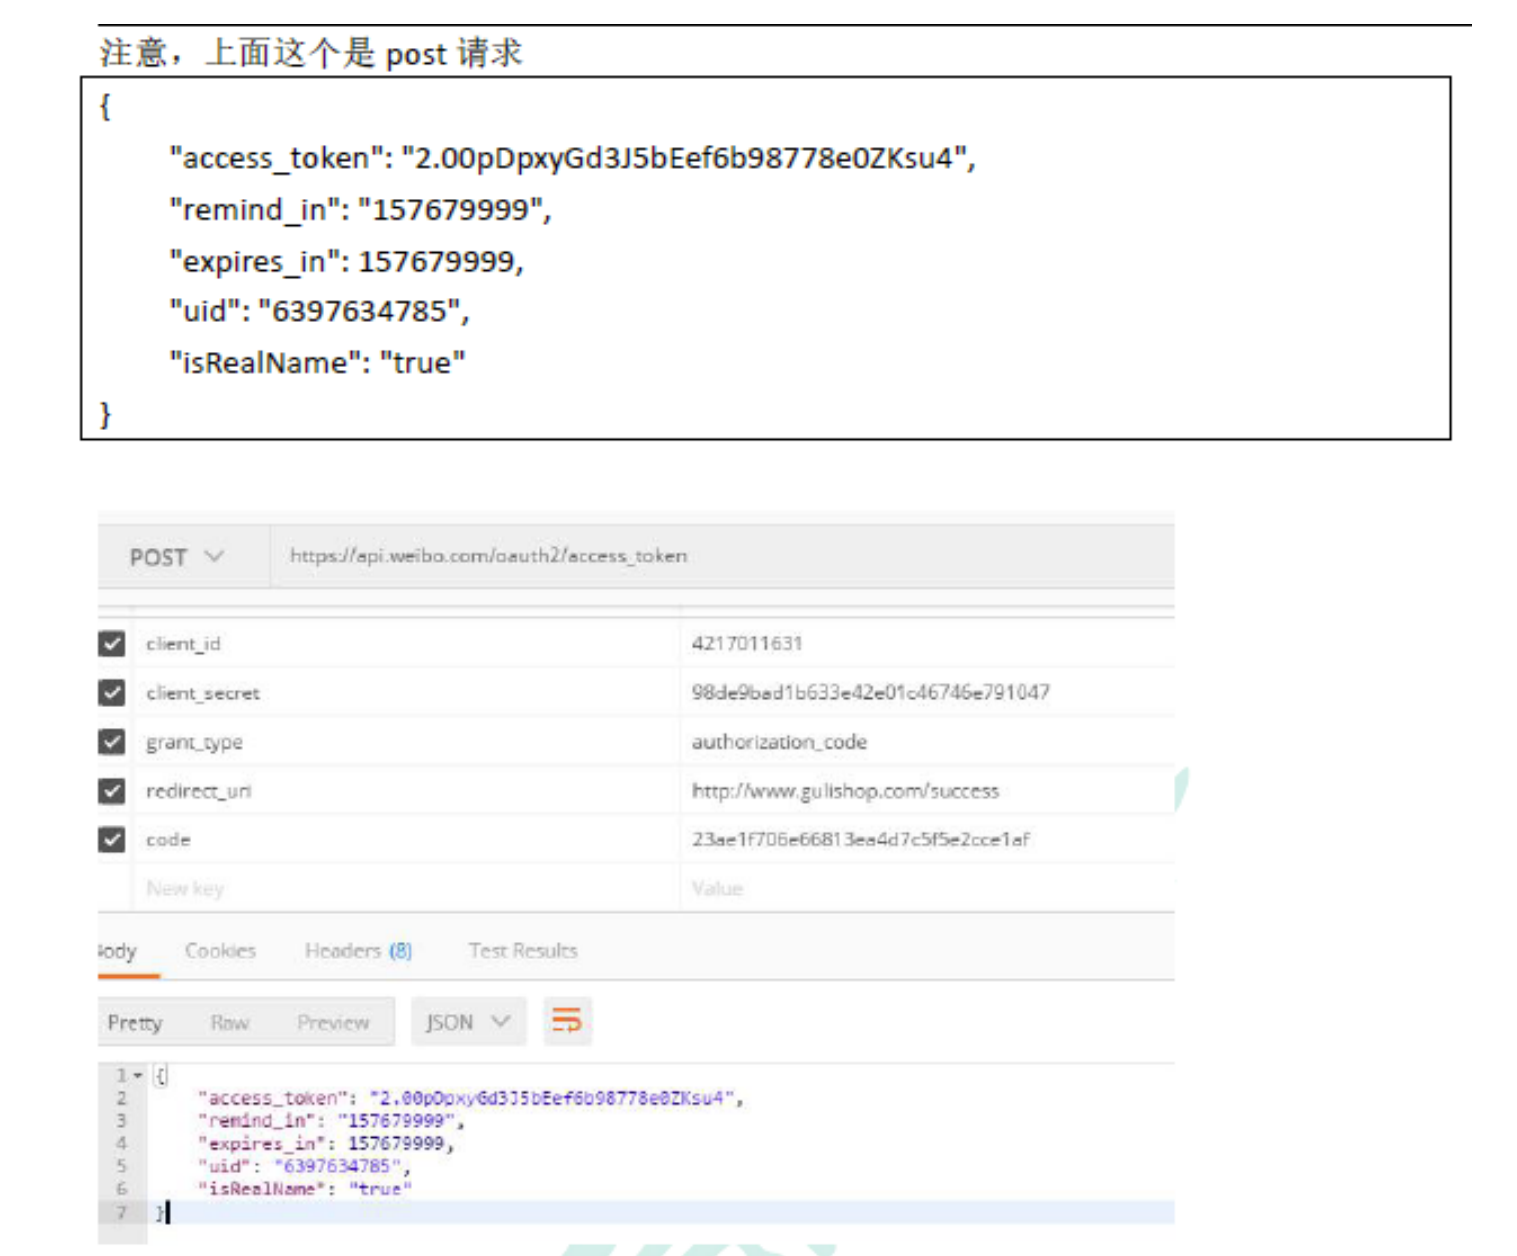This screenshot has height=1256, width=1517.
Task: Click line number 7 in the gutter
Action: pyautogui.click(x=121, y=1212)
